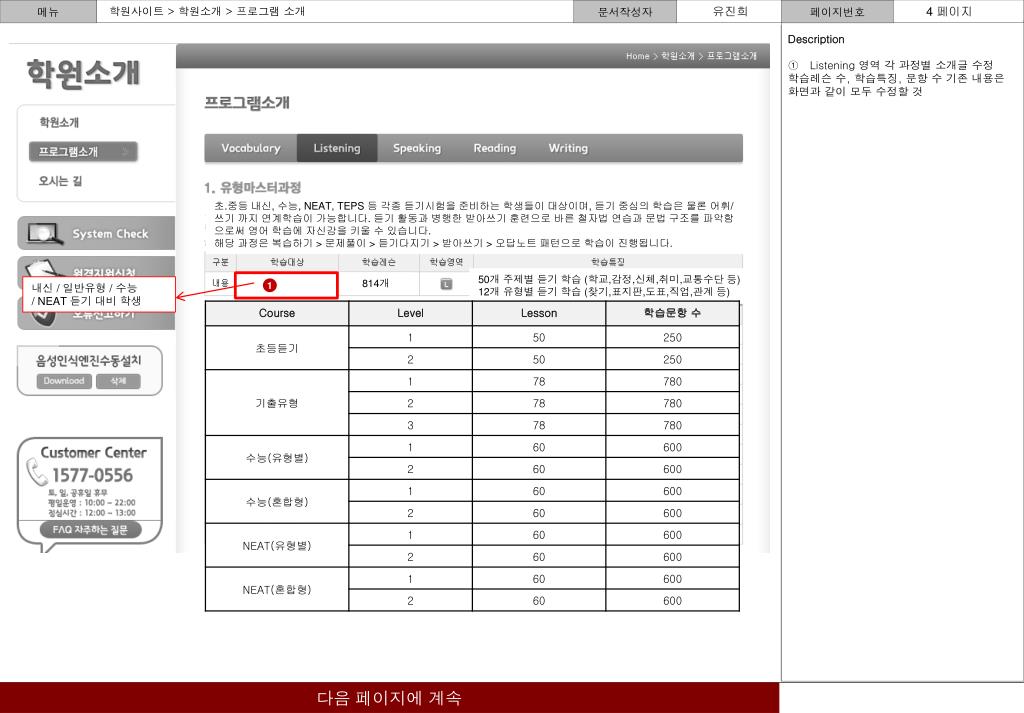Screen dimensions: 1024x713
Task: Select the Listening tab
Action: (337, 148)
